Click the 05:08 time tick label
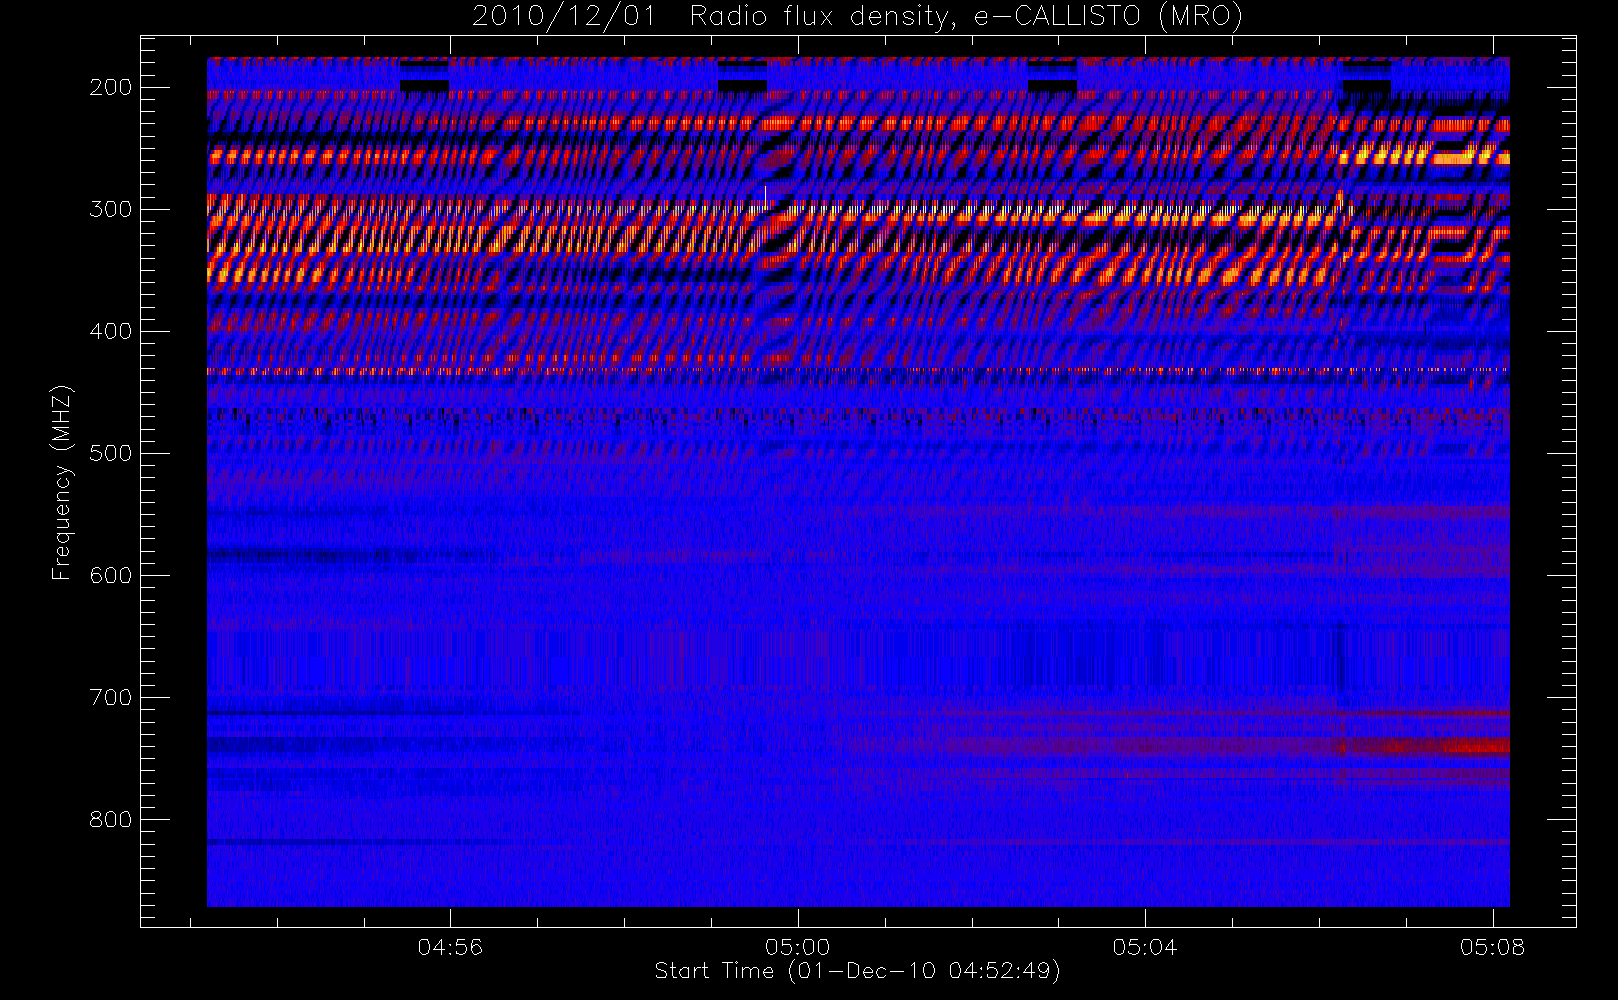This screenshot has height=1000, width=1618. click(x=1492, y=946)
